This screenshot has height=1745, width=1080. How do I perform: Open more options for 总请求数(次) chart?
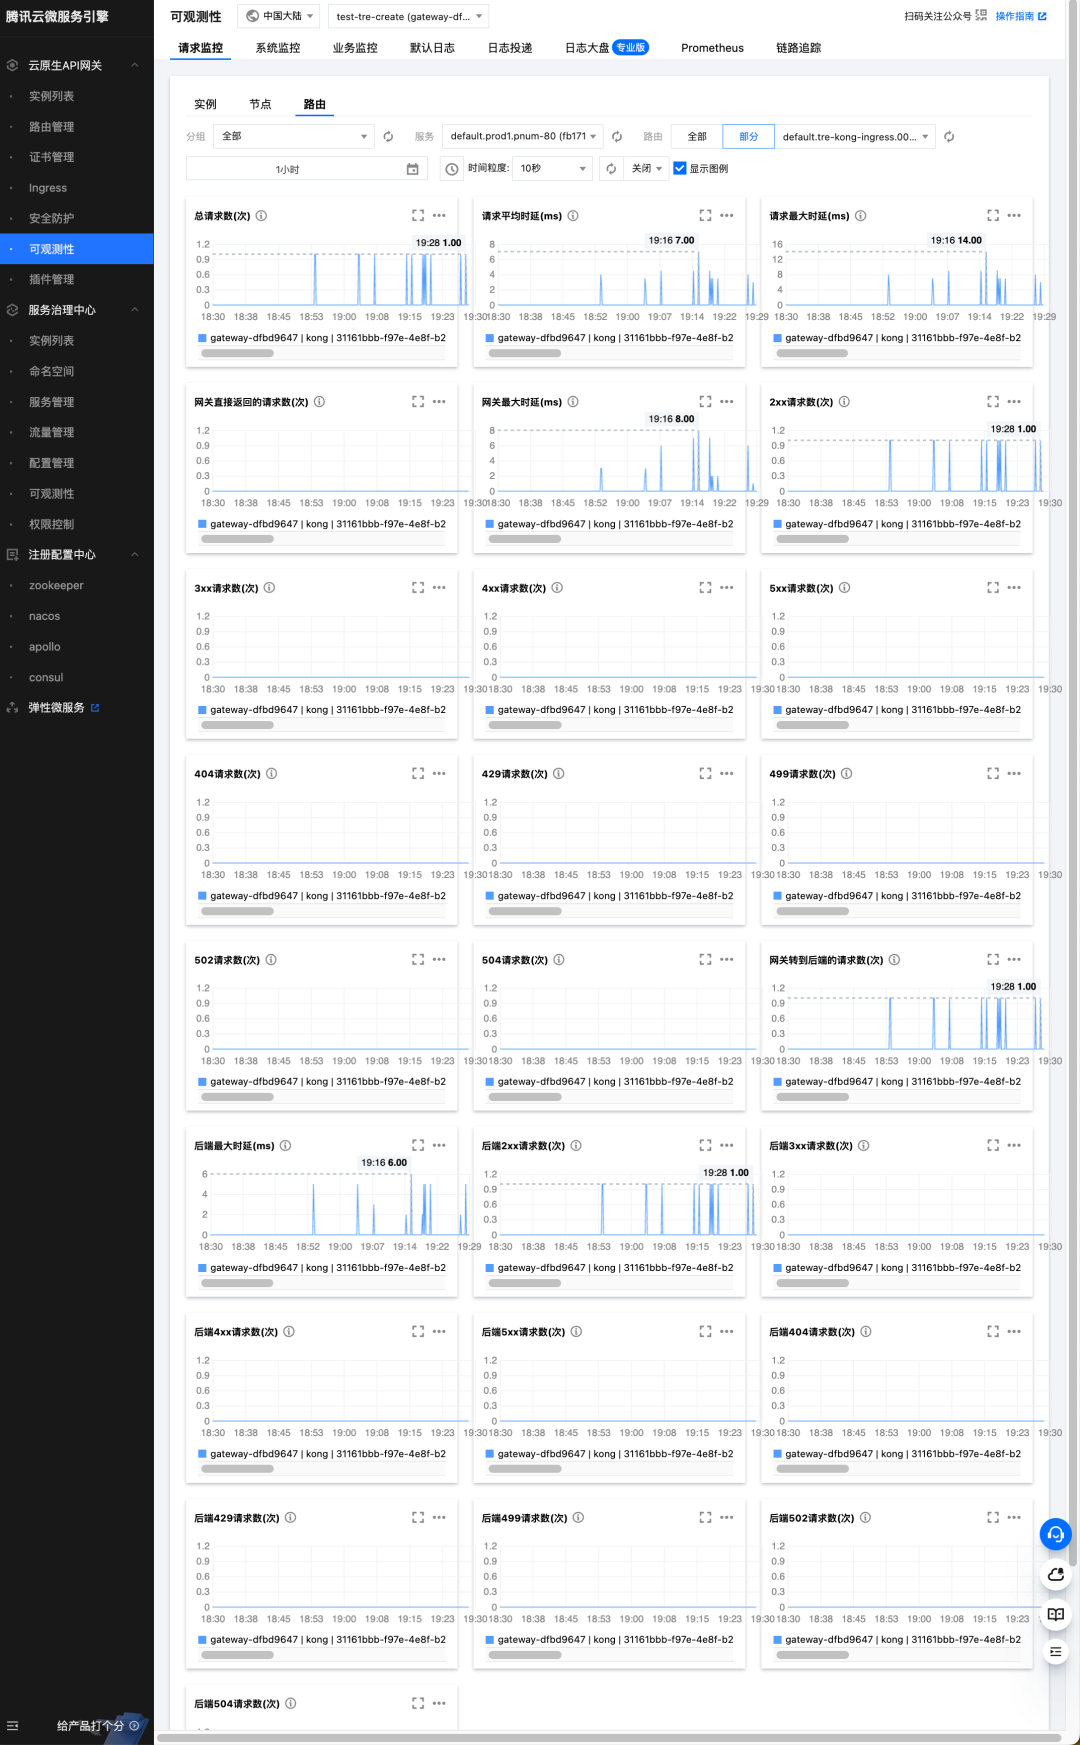439,216
